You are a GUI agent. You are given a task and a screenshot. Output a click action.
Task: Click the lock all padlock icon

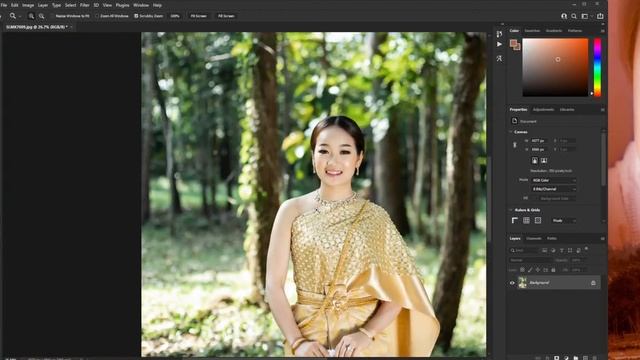[x=553, y=270]
